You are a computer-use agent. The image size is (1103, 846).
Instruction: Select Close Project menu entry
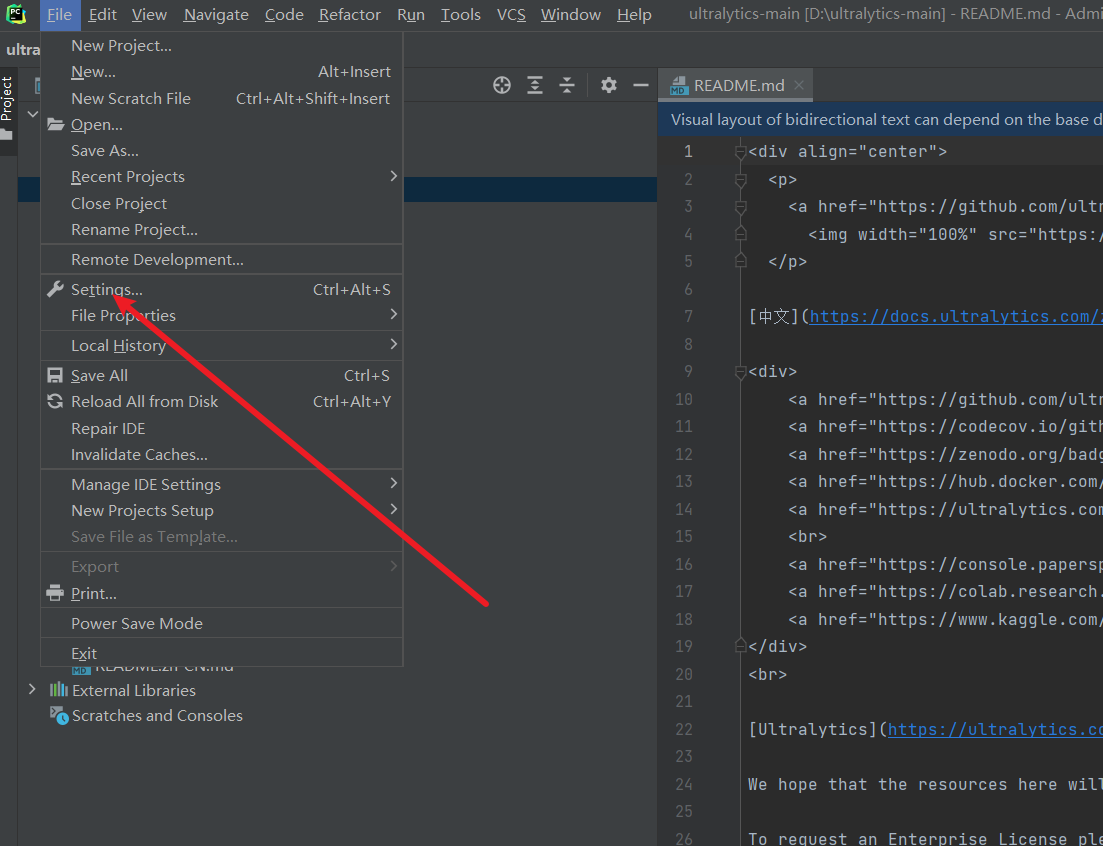click(222, 203)
